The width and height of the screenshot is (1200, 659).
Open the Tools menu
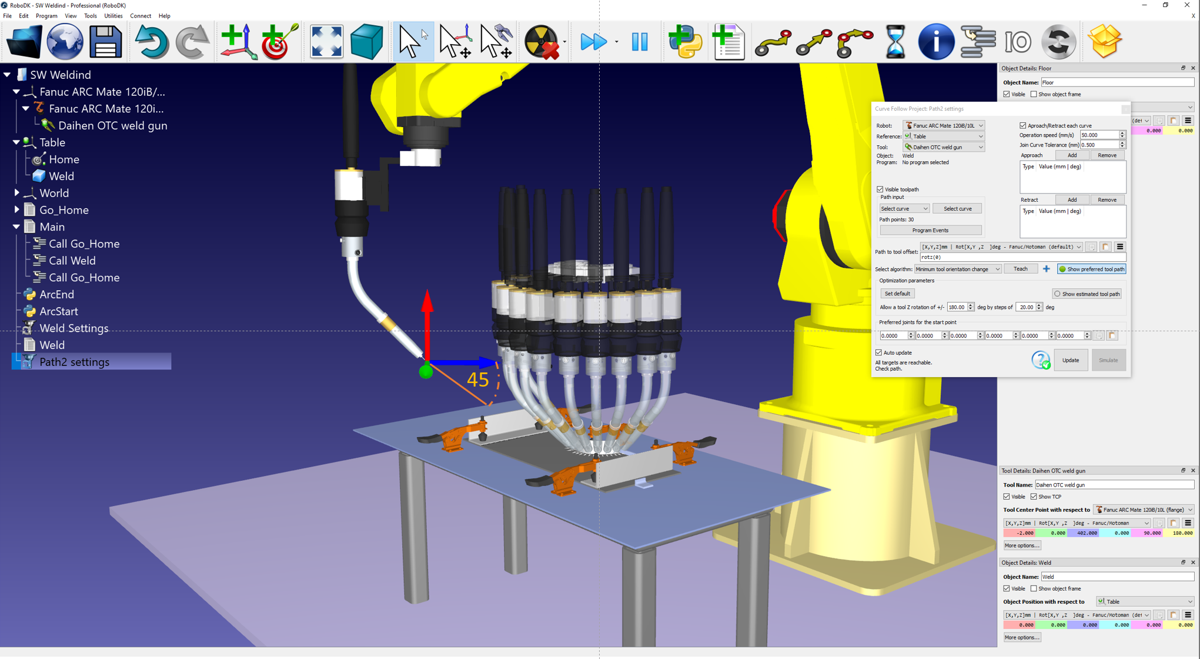[91, 16]
